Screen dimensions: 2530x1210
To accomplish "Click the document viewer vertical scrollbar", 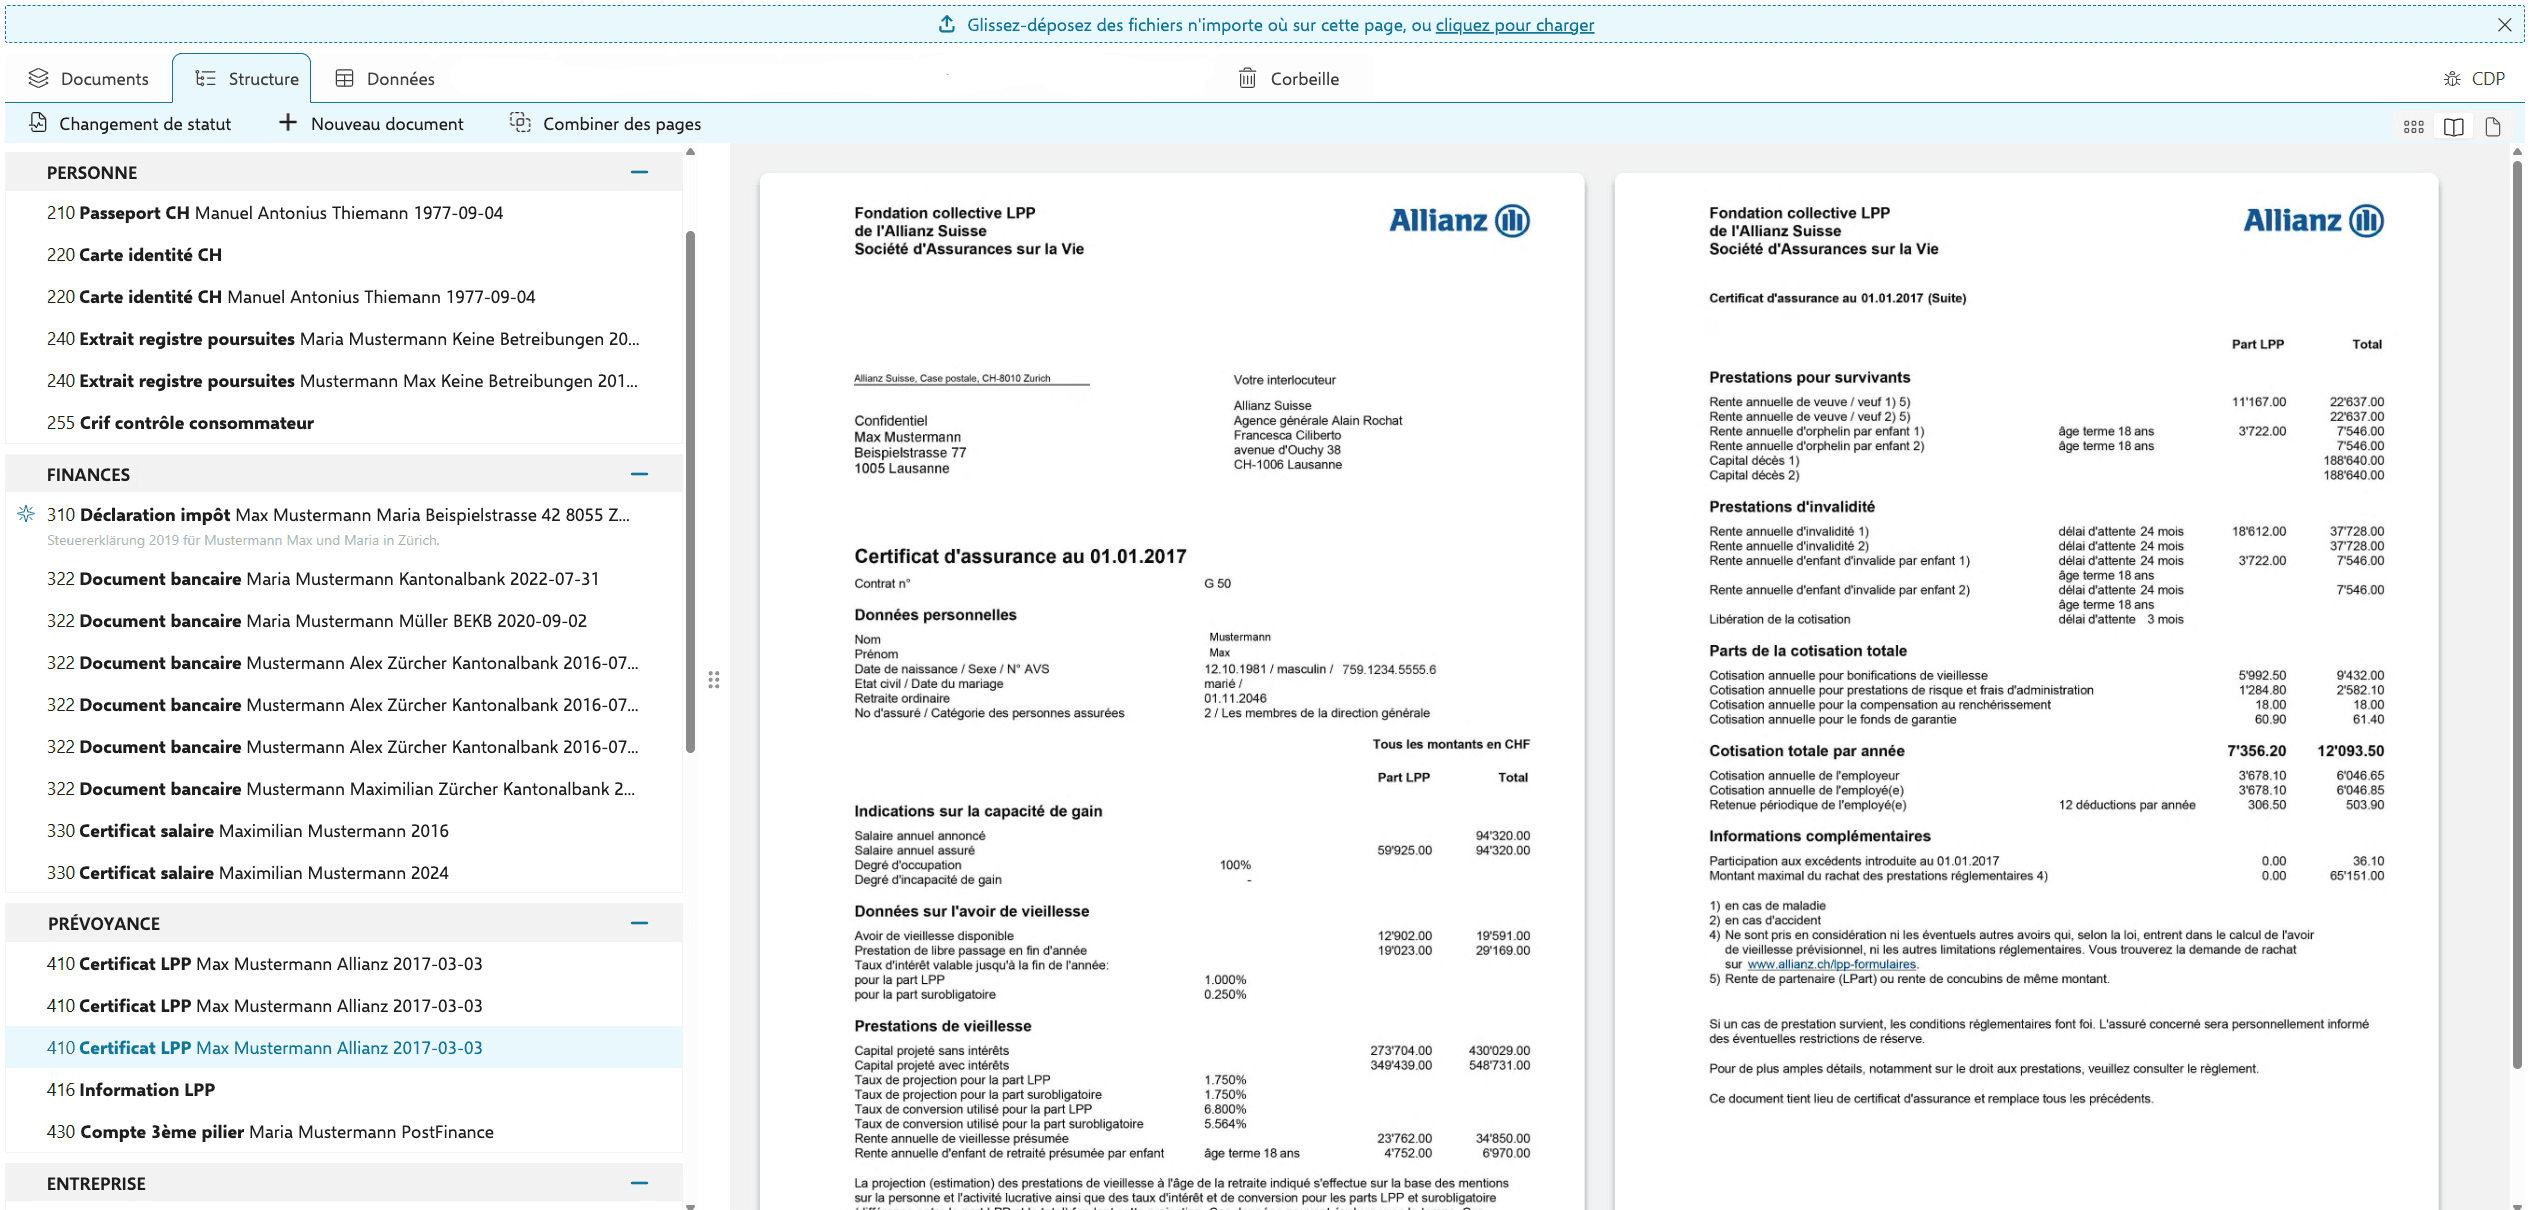I will point(2517,615).
